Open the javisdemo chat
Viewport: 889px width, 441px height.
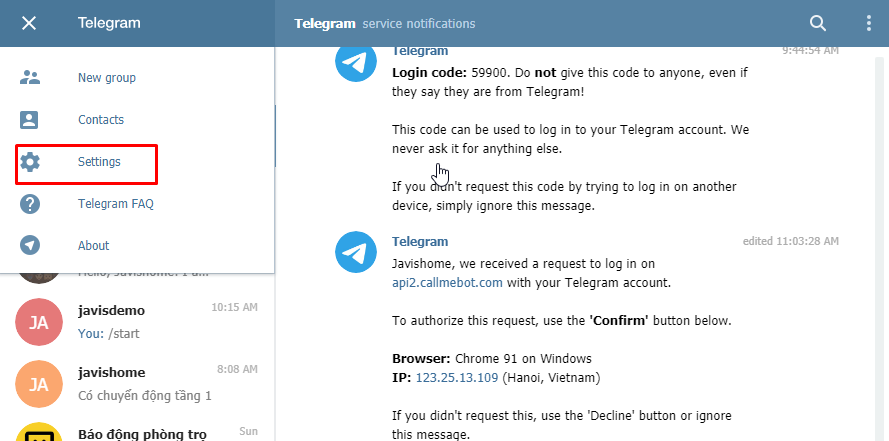click(x=137, y=321)
